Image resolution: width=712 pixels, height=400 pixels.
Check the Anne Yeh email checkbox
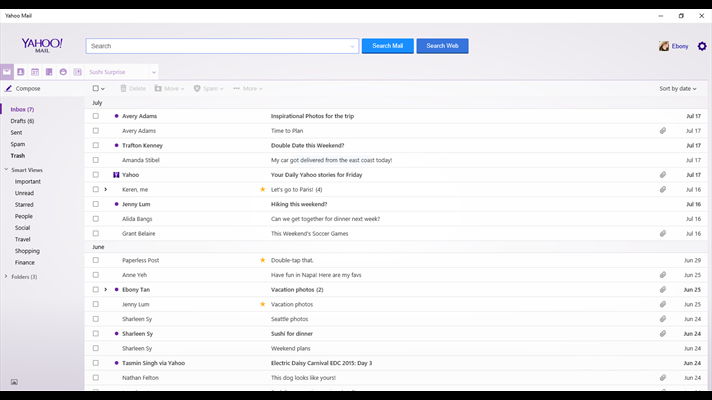[x=95, y=275]
